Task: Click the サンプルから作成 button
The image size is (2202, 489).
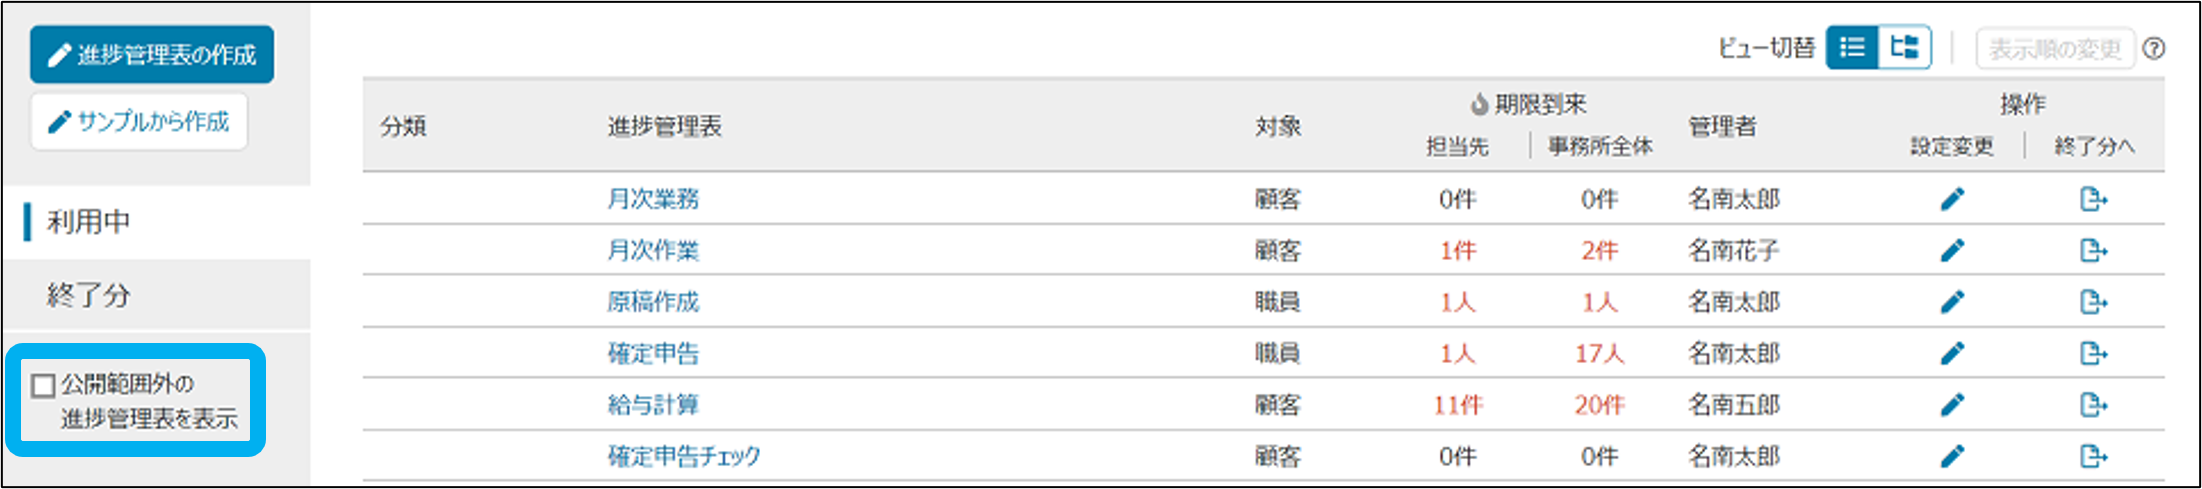Action: pos(139,122)
